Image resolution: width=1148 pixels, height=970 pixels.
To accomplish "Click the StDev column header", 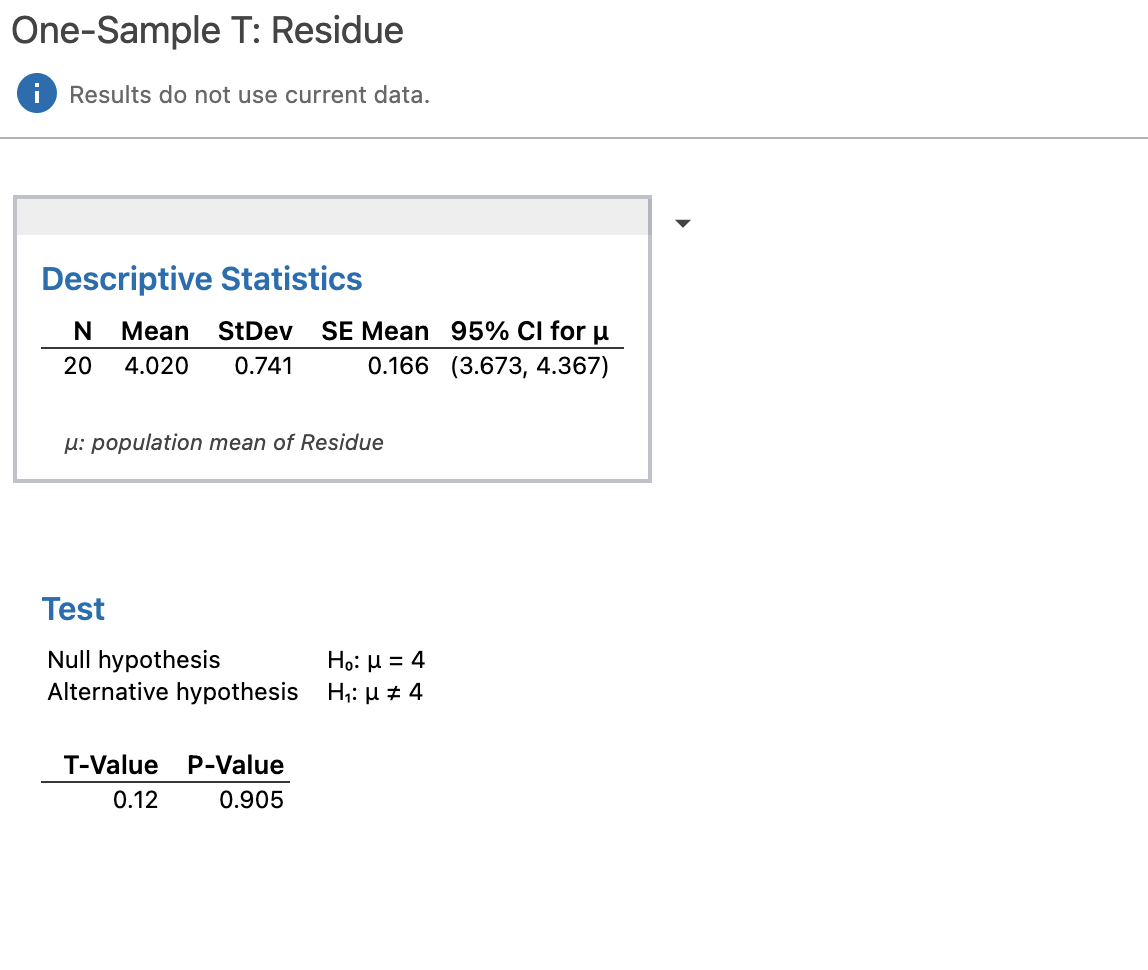I will coord(255,331).
